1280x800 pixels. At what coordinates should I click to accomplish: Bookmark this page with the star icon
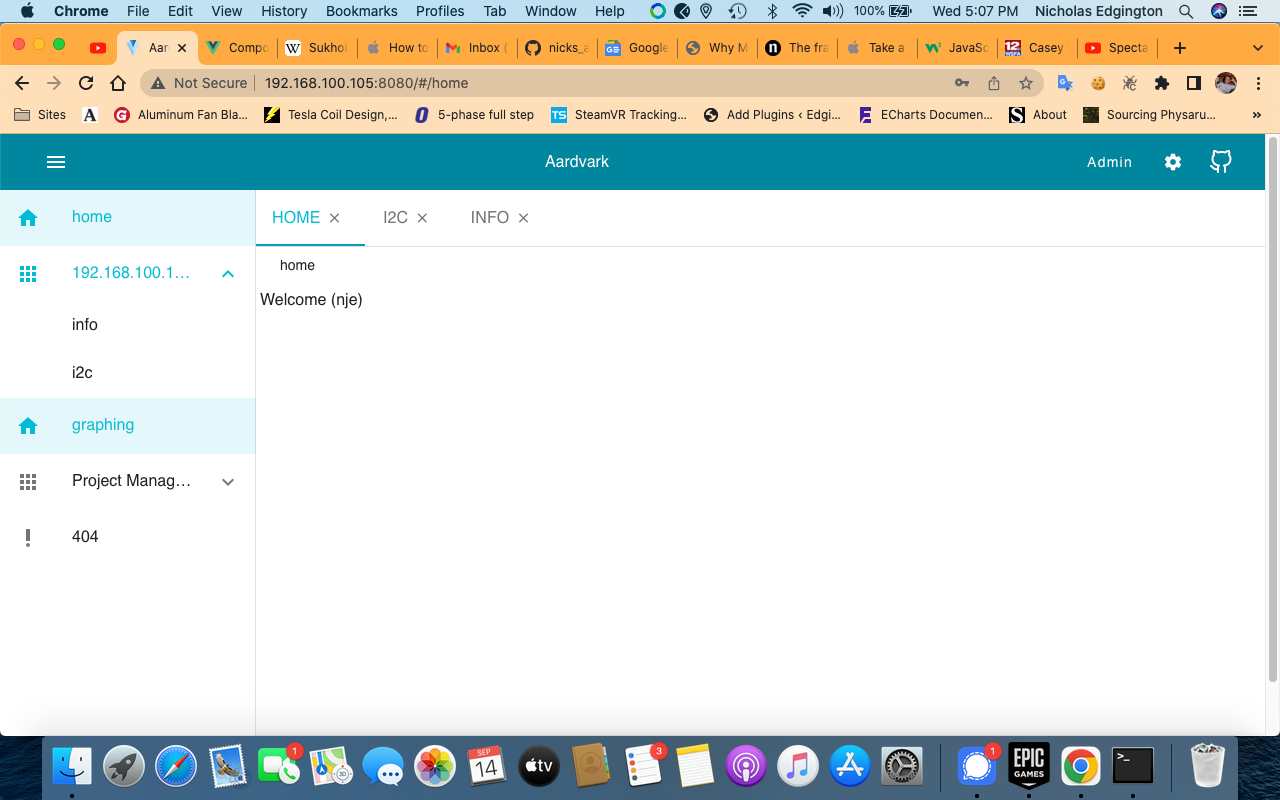coord(1025,83)
